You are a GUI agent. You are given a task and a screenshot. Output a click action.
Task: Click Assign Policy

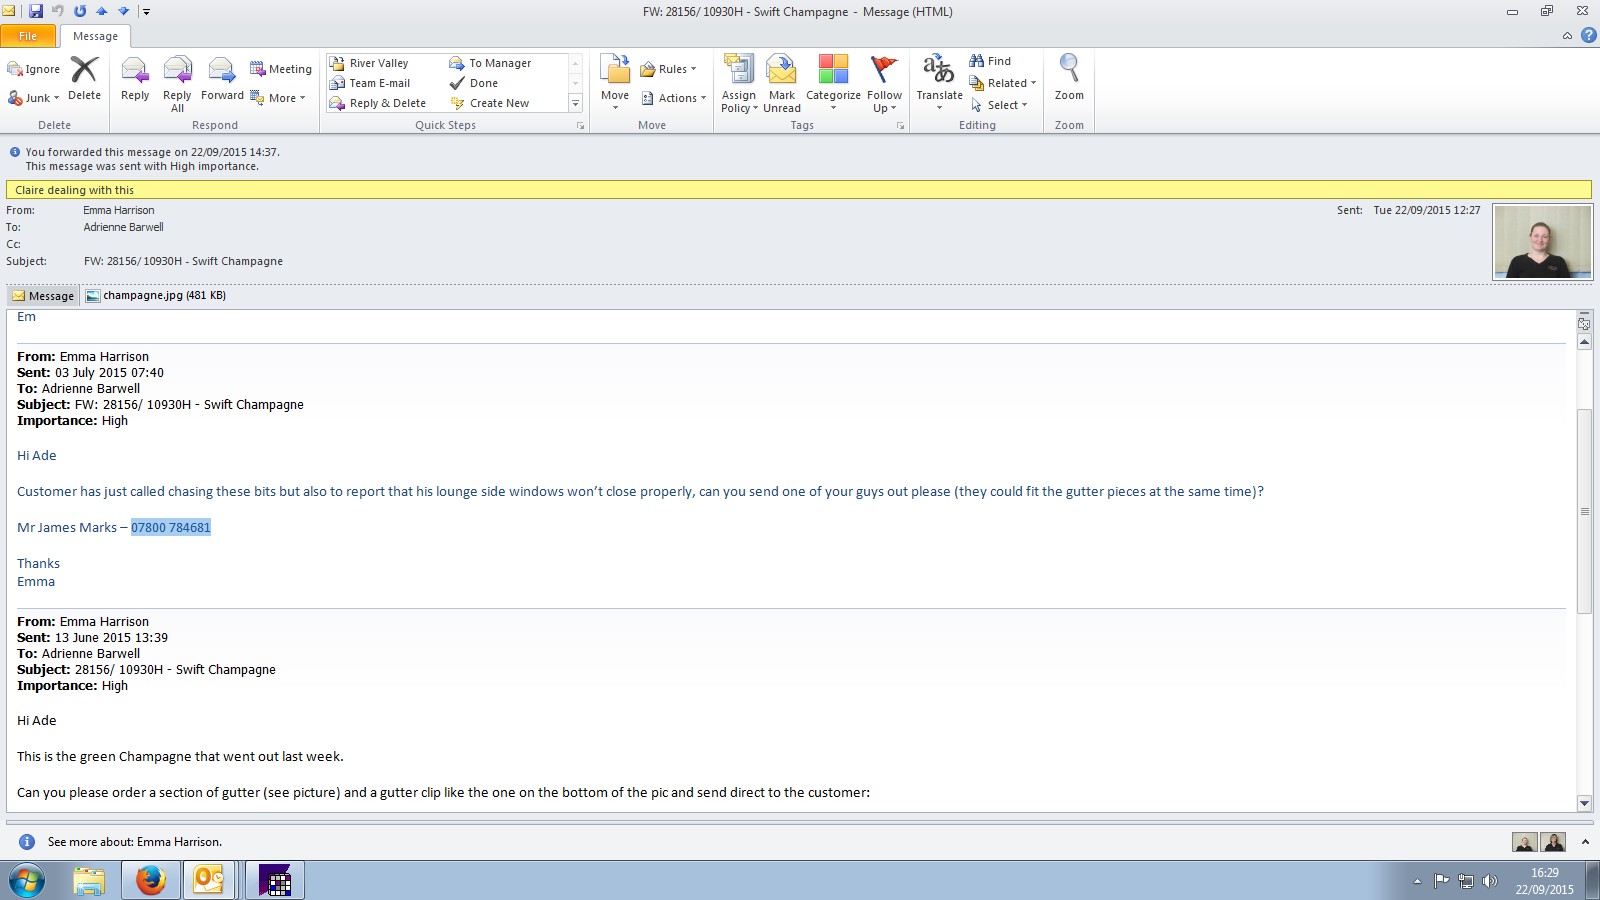[739, 84]
